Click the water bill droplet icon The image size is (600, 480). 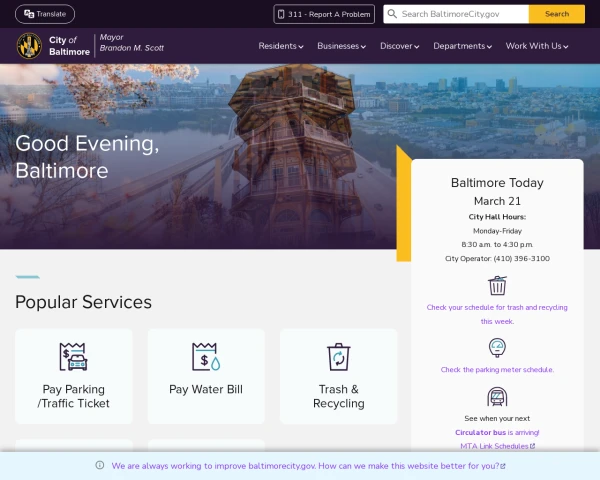click(206, 357)
